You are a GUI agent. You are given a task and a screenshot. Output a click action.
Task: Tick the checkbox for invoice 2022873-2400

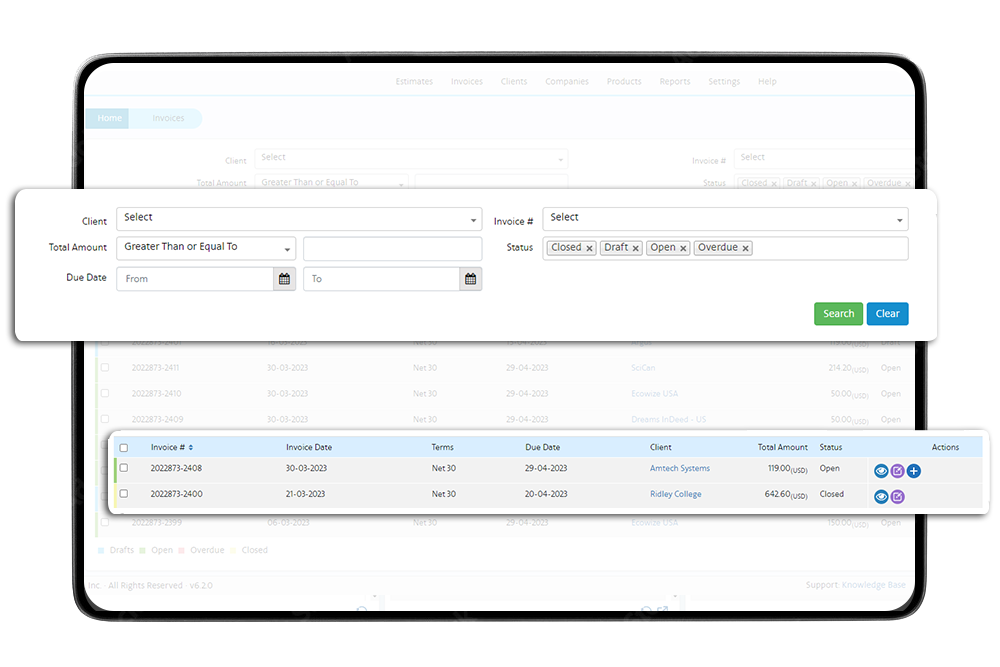click(x=124, y=494)
